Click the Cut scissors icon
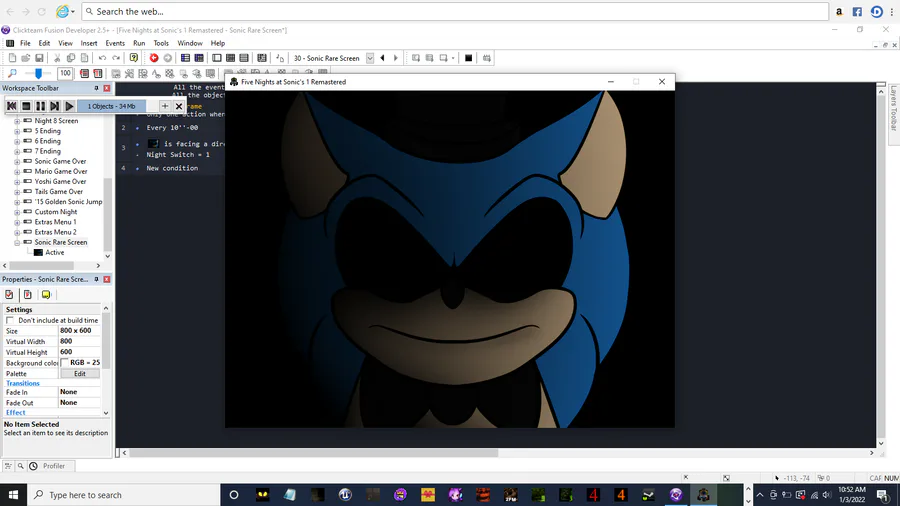This screenshot has height=506, width=900. click(x=57, y=58)
